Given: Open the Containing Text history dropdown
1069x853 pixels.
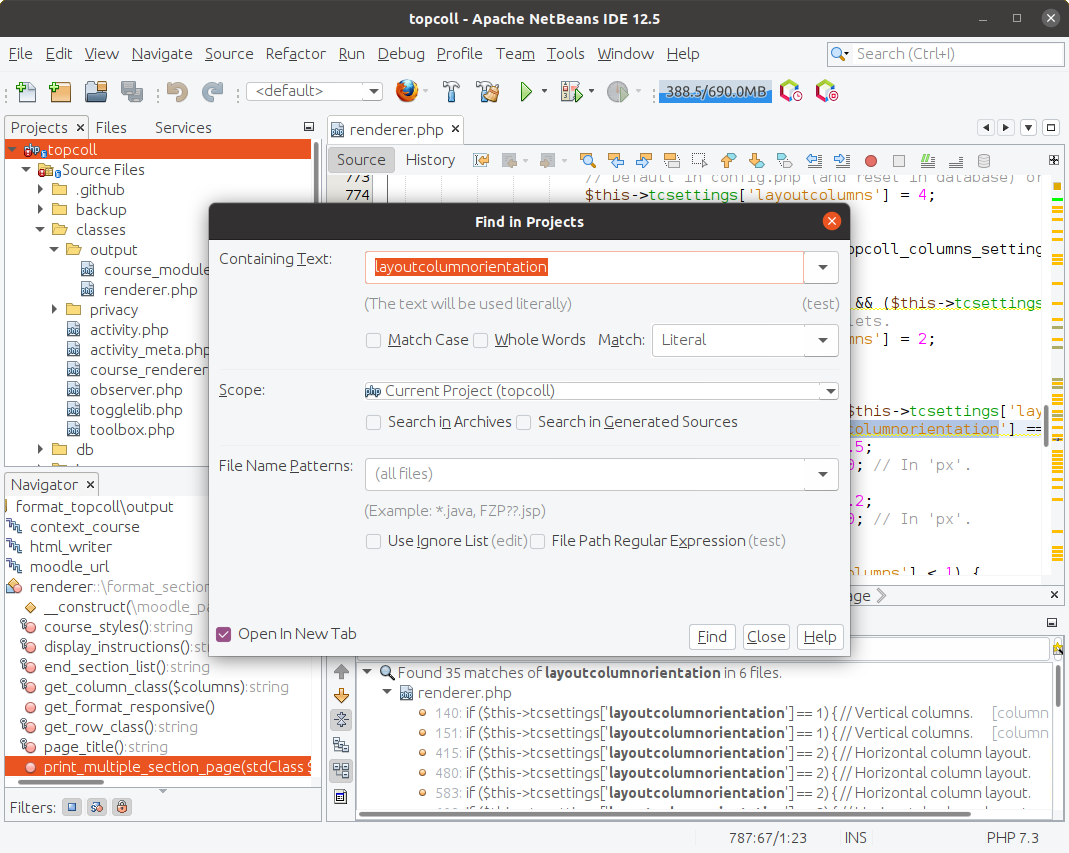Looking at the screenshot, I should [x=822, y=267].
